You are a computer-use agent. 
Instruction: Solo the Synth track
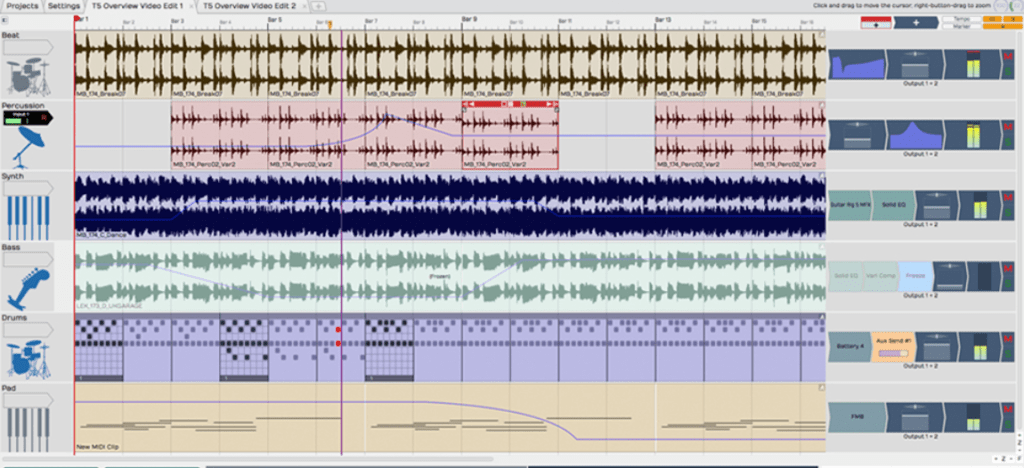[x=1008, y=212]
